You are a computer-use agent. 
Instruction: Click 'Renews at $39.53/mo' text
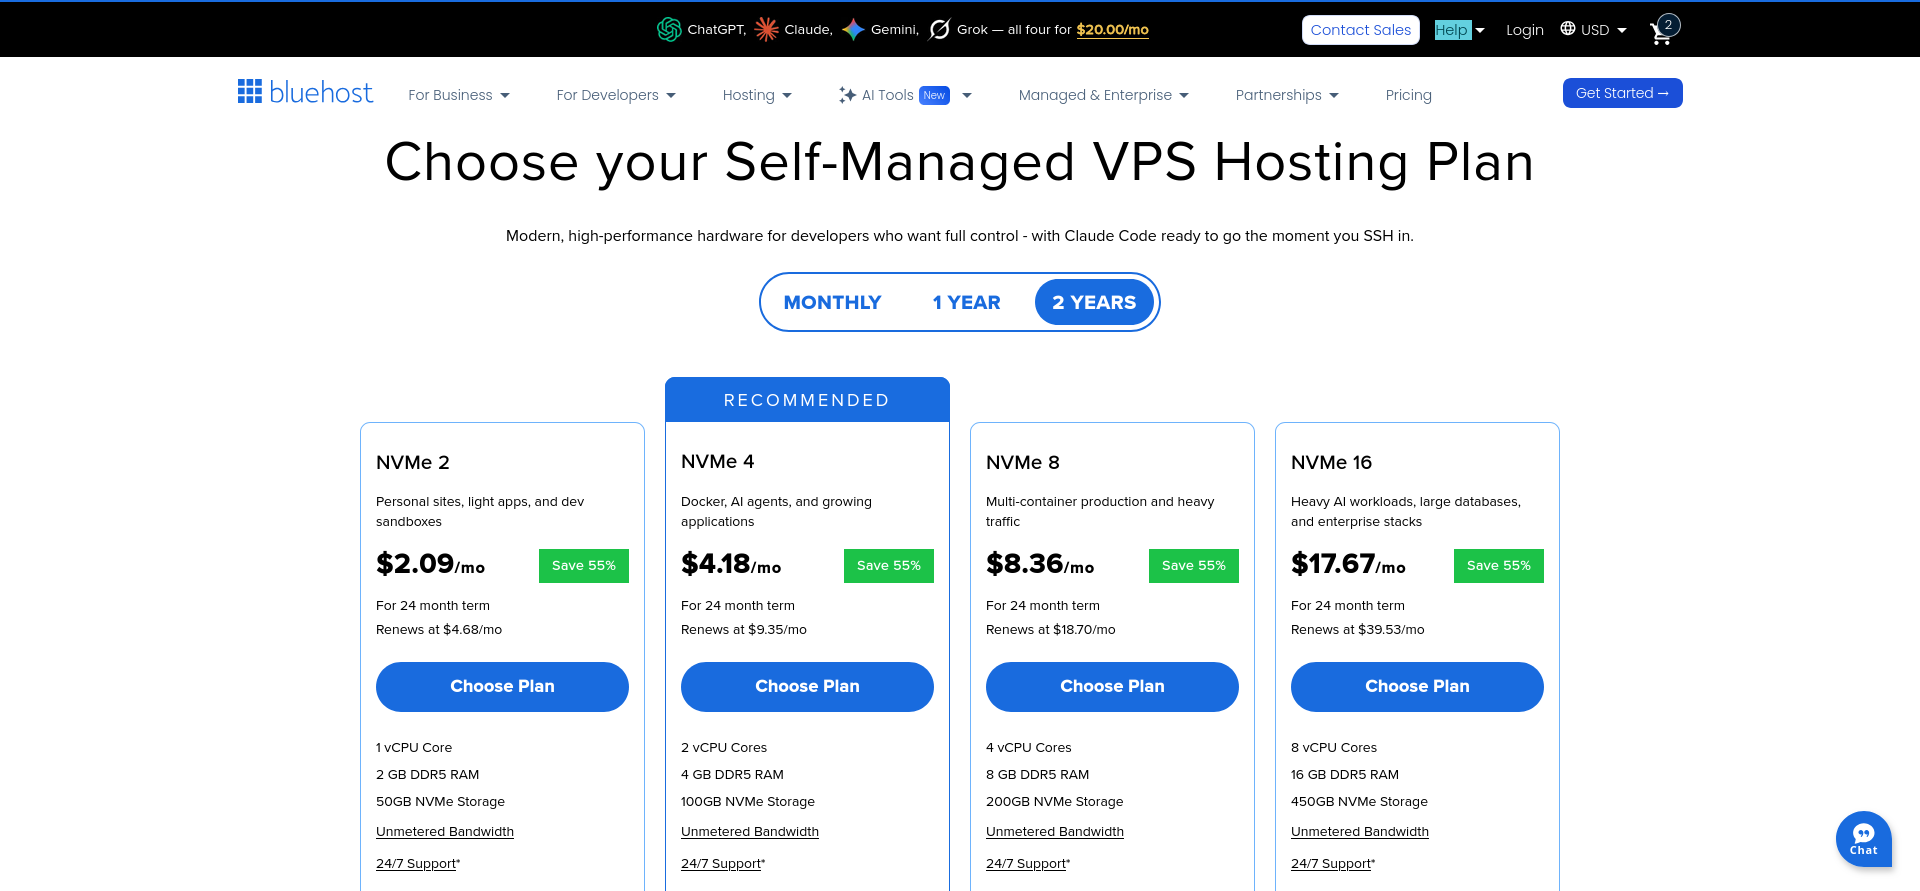1358,630
